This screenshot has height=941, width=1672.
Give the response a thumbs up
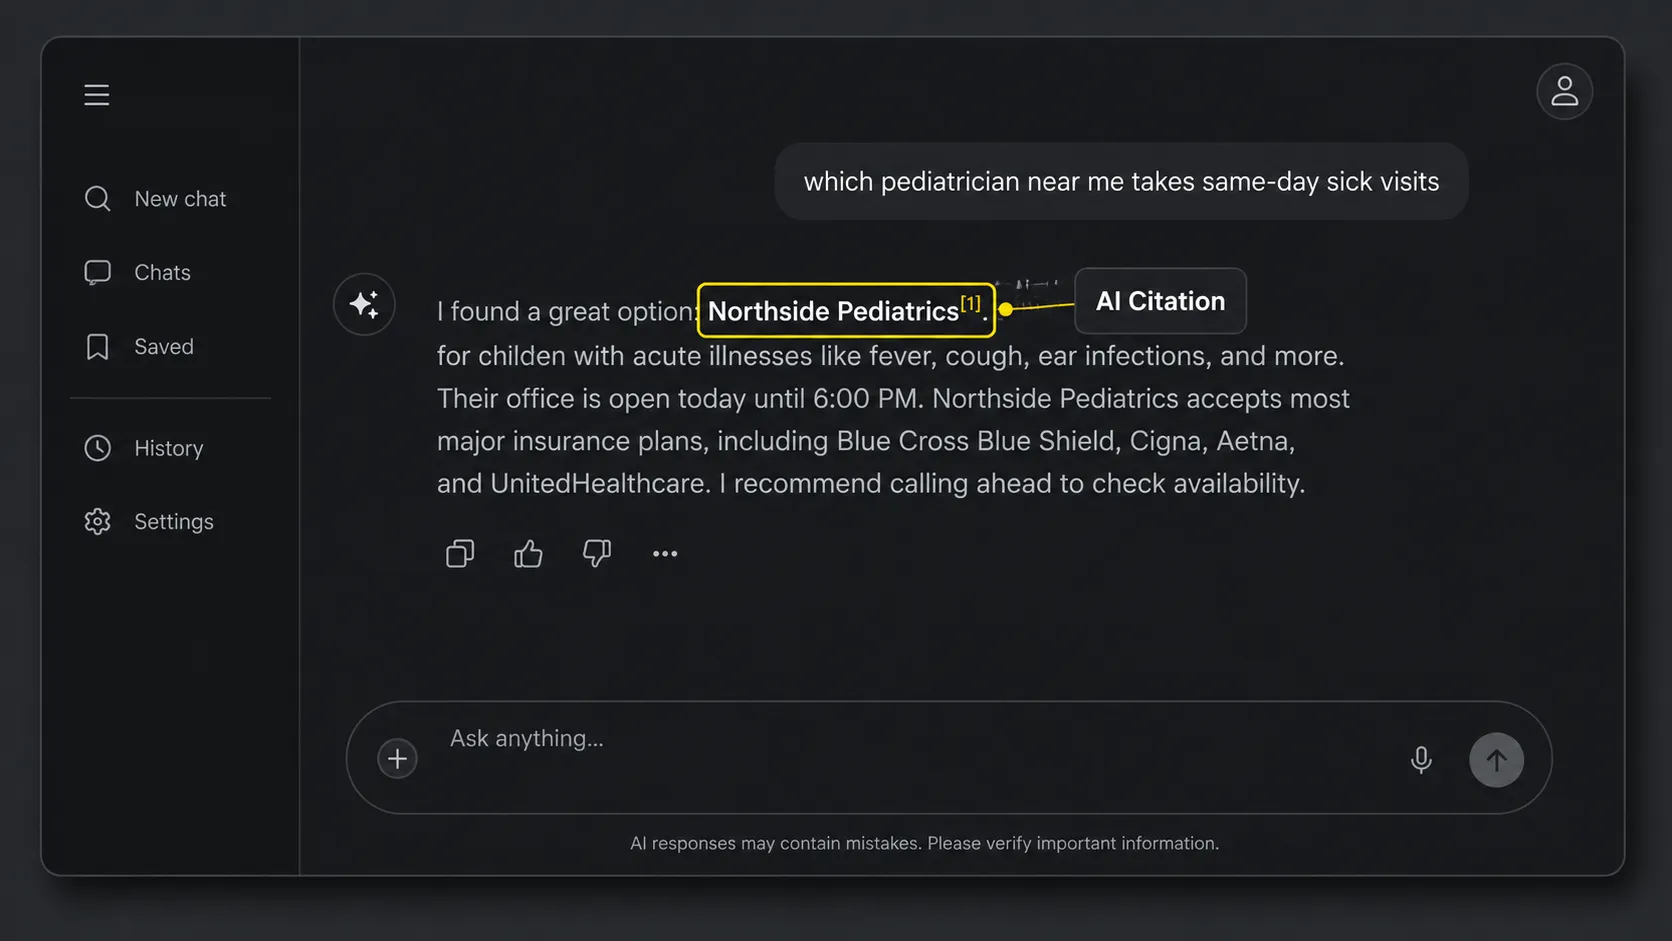coord(528,554)
